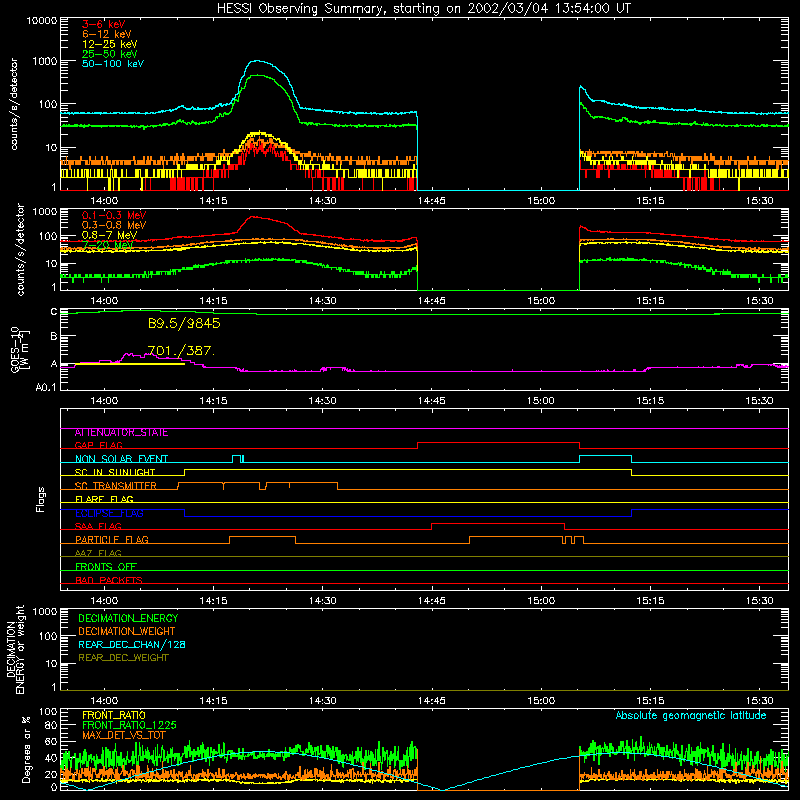Image resolution: width=800 pixels, height=800 pixels.
Task: Select the ATTENUATOR_STATE flag label
Action: (x=121, y=433)
